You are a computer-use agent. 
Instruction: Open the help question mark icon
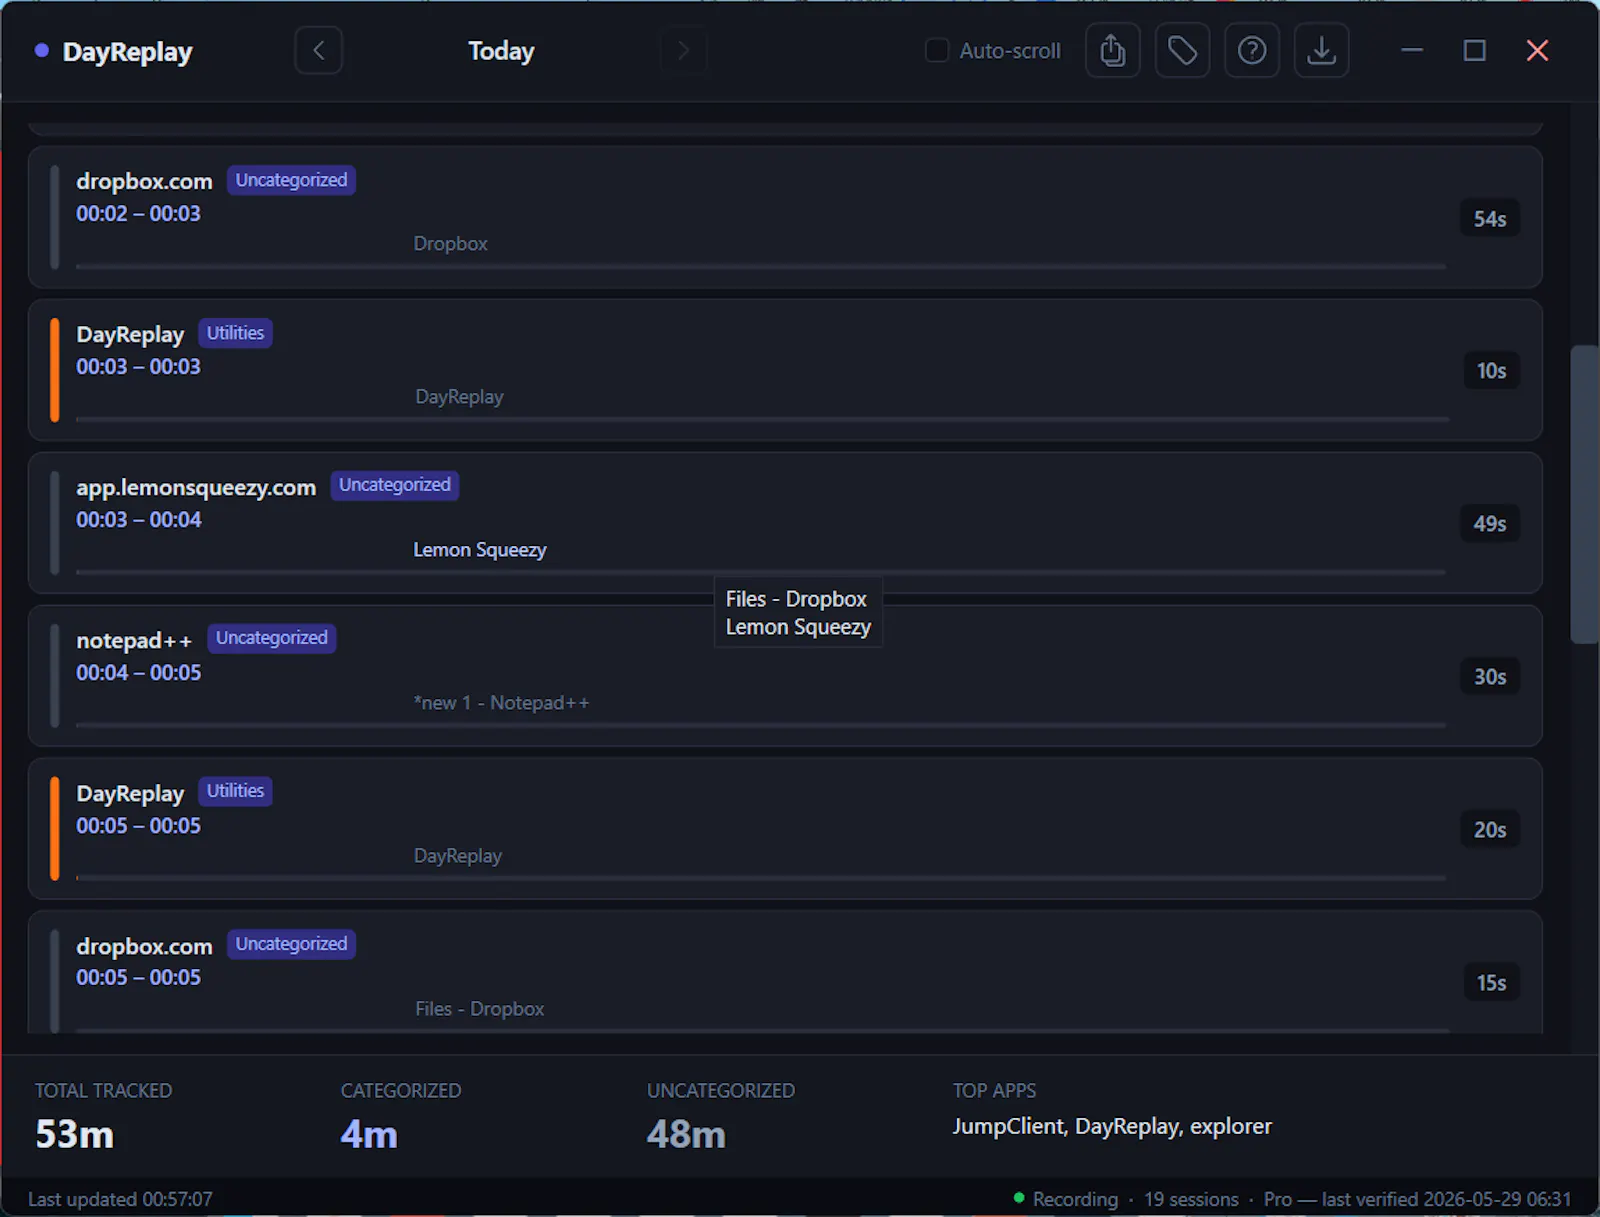1252,51
